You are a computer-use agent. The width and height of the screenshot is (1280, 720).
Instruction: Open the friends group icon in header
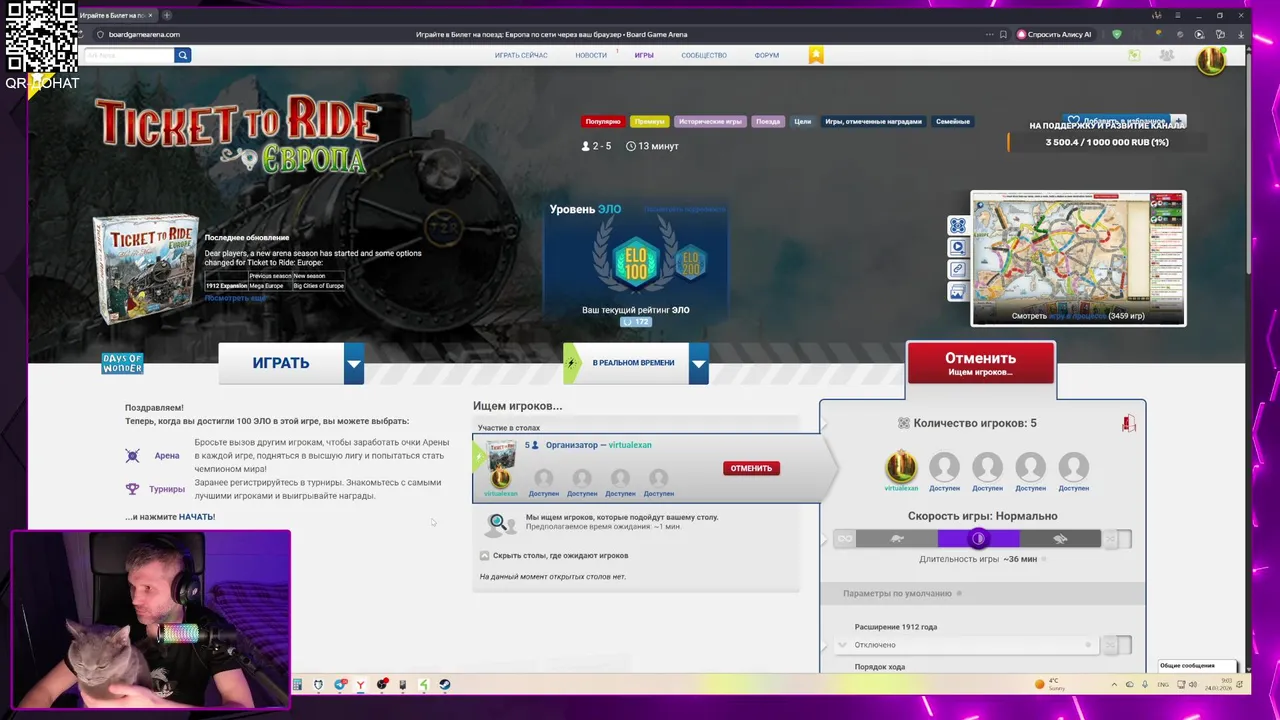1166,55
